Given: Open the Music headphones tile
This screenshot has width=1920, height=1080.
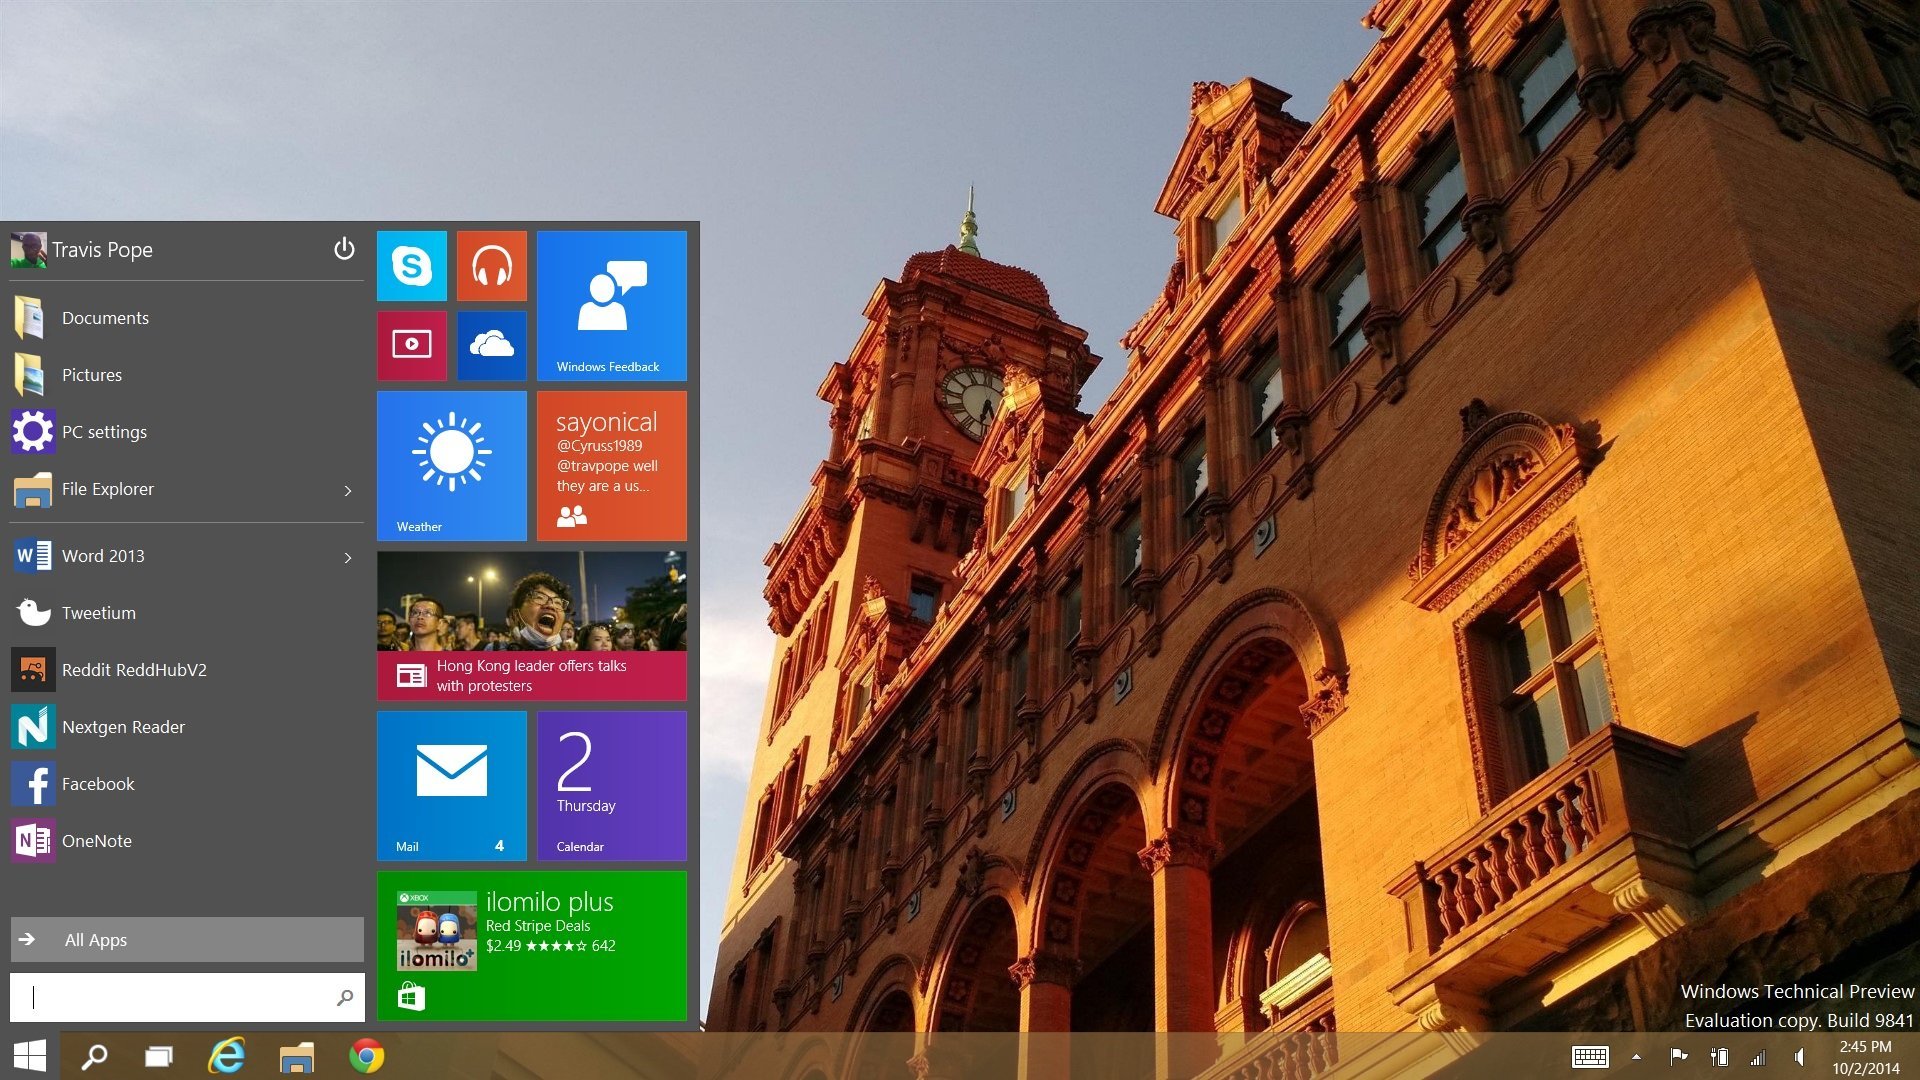Looking at the screenshot, I should (491, 266).
